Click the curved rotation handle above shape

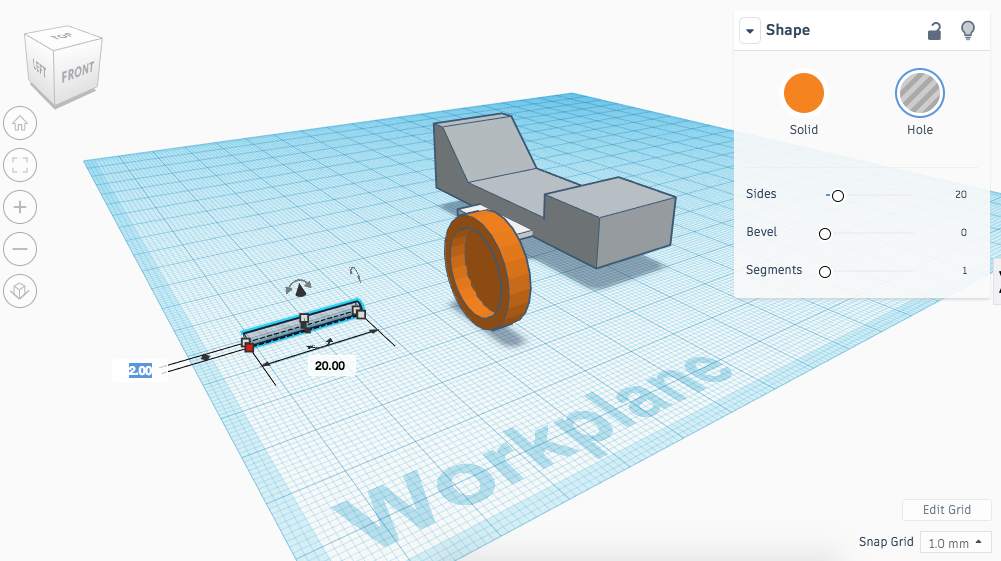(x=298, y=283)
